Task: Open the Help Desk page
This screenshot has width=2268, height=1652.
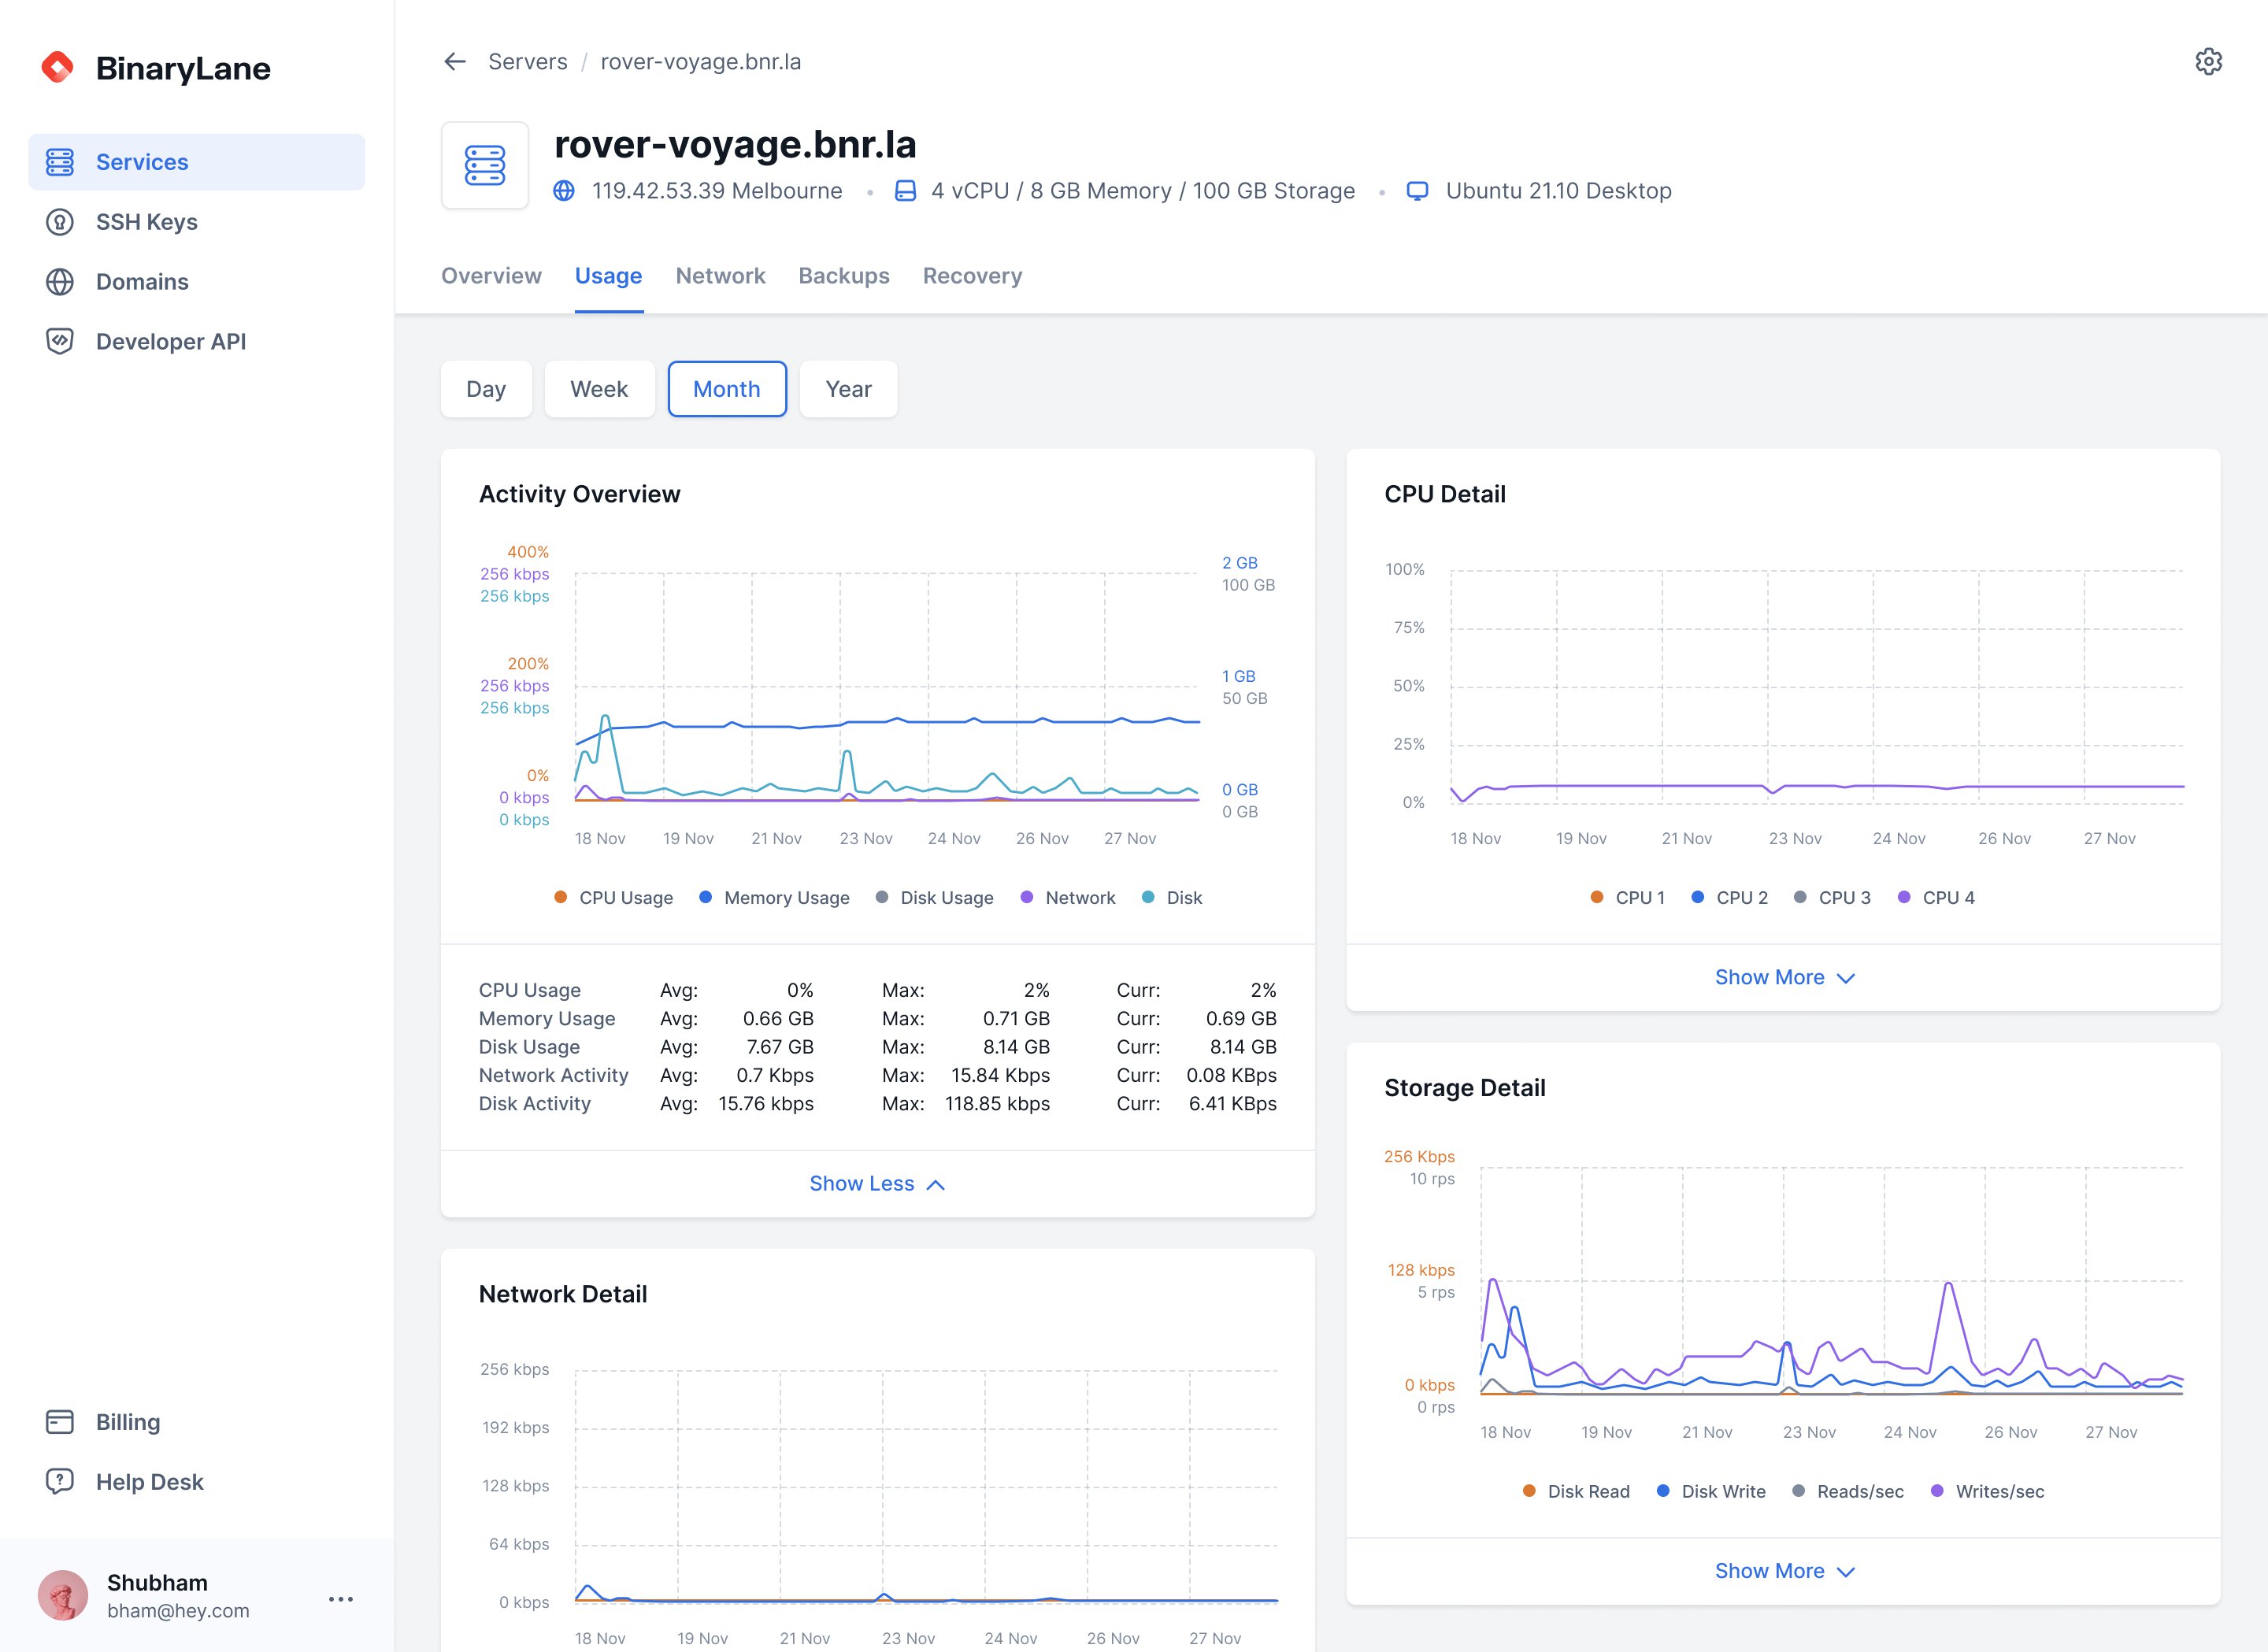Action: [149, 1482]
